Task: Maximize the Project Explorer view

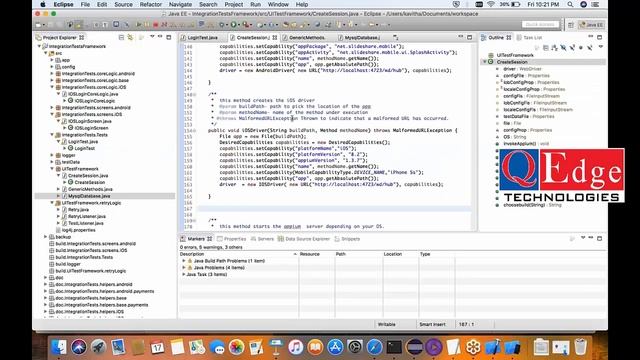Action: coord(169,37)
